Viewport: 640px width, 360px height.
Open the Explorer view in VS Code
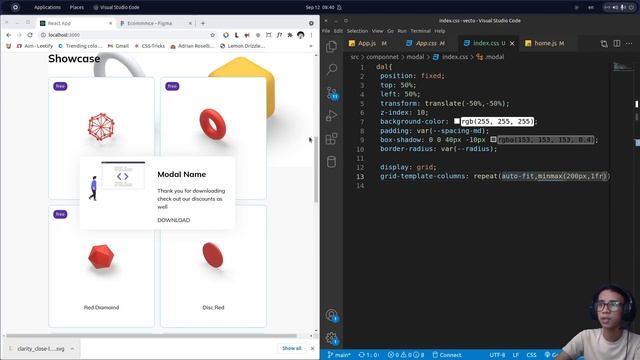point(331,47)
